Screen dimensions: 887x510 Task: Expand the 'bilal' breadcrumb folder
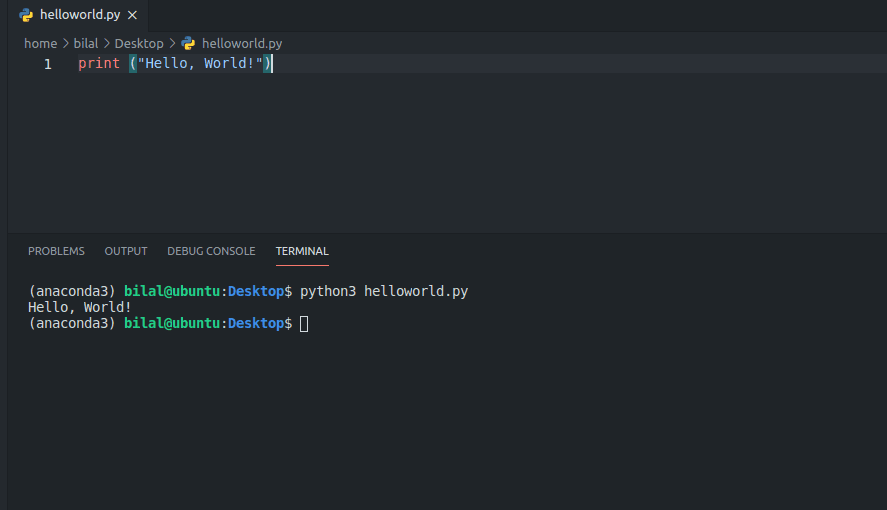pos(86,44)
